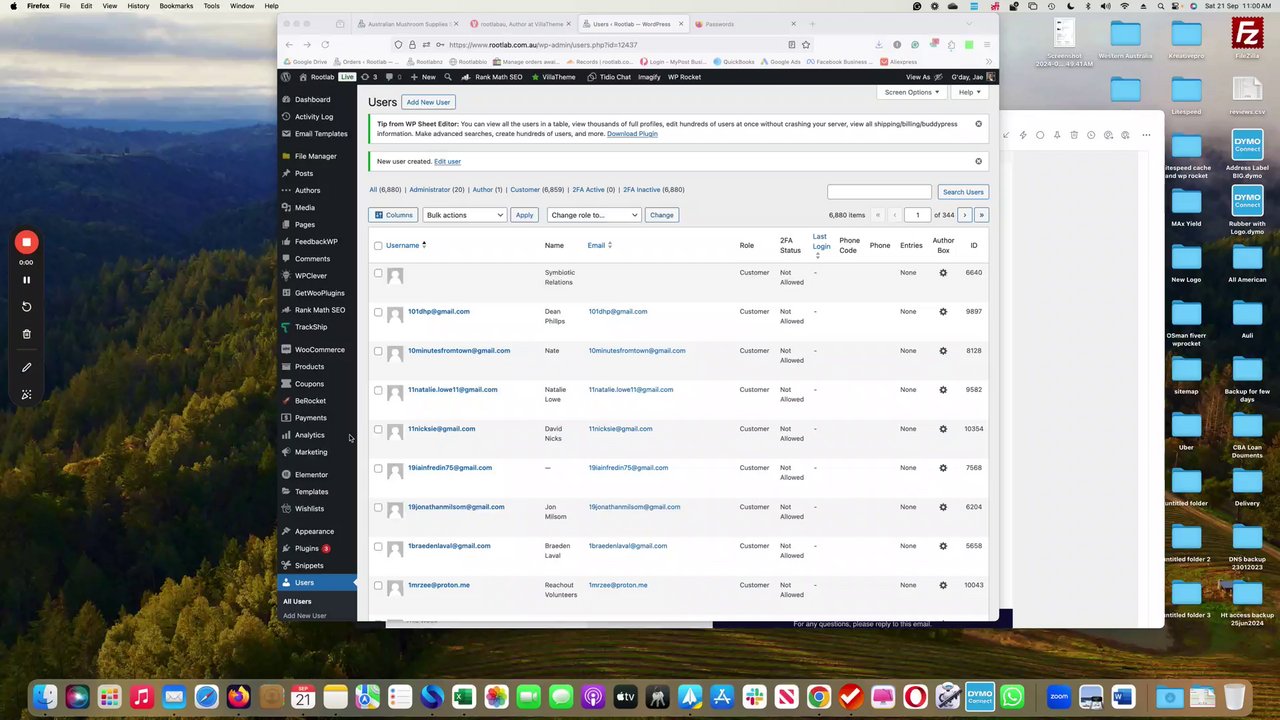Expand the Screen Options panel

click(912, 92)
